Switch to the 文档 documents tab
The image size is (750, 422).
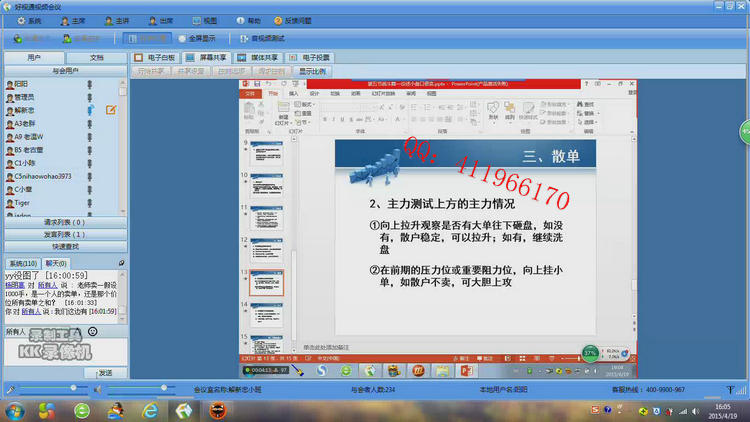pyautogui.click(x=96, y=57)
